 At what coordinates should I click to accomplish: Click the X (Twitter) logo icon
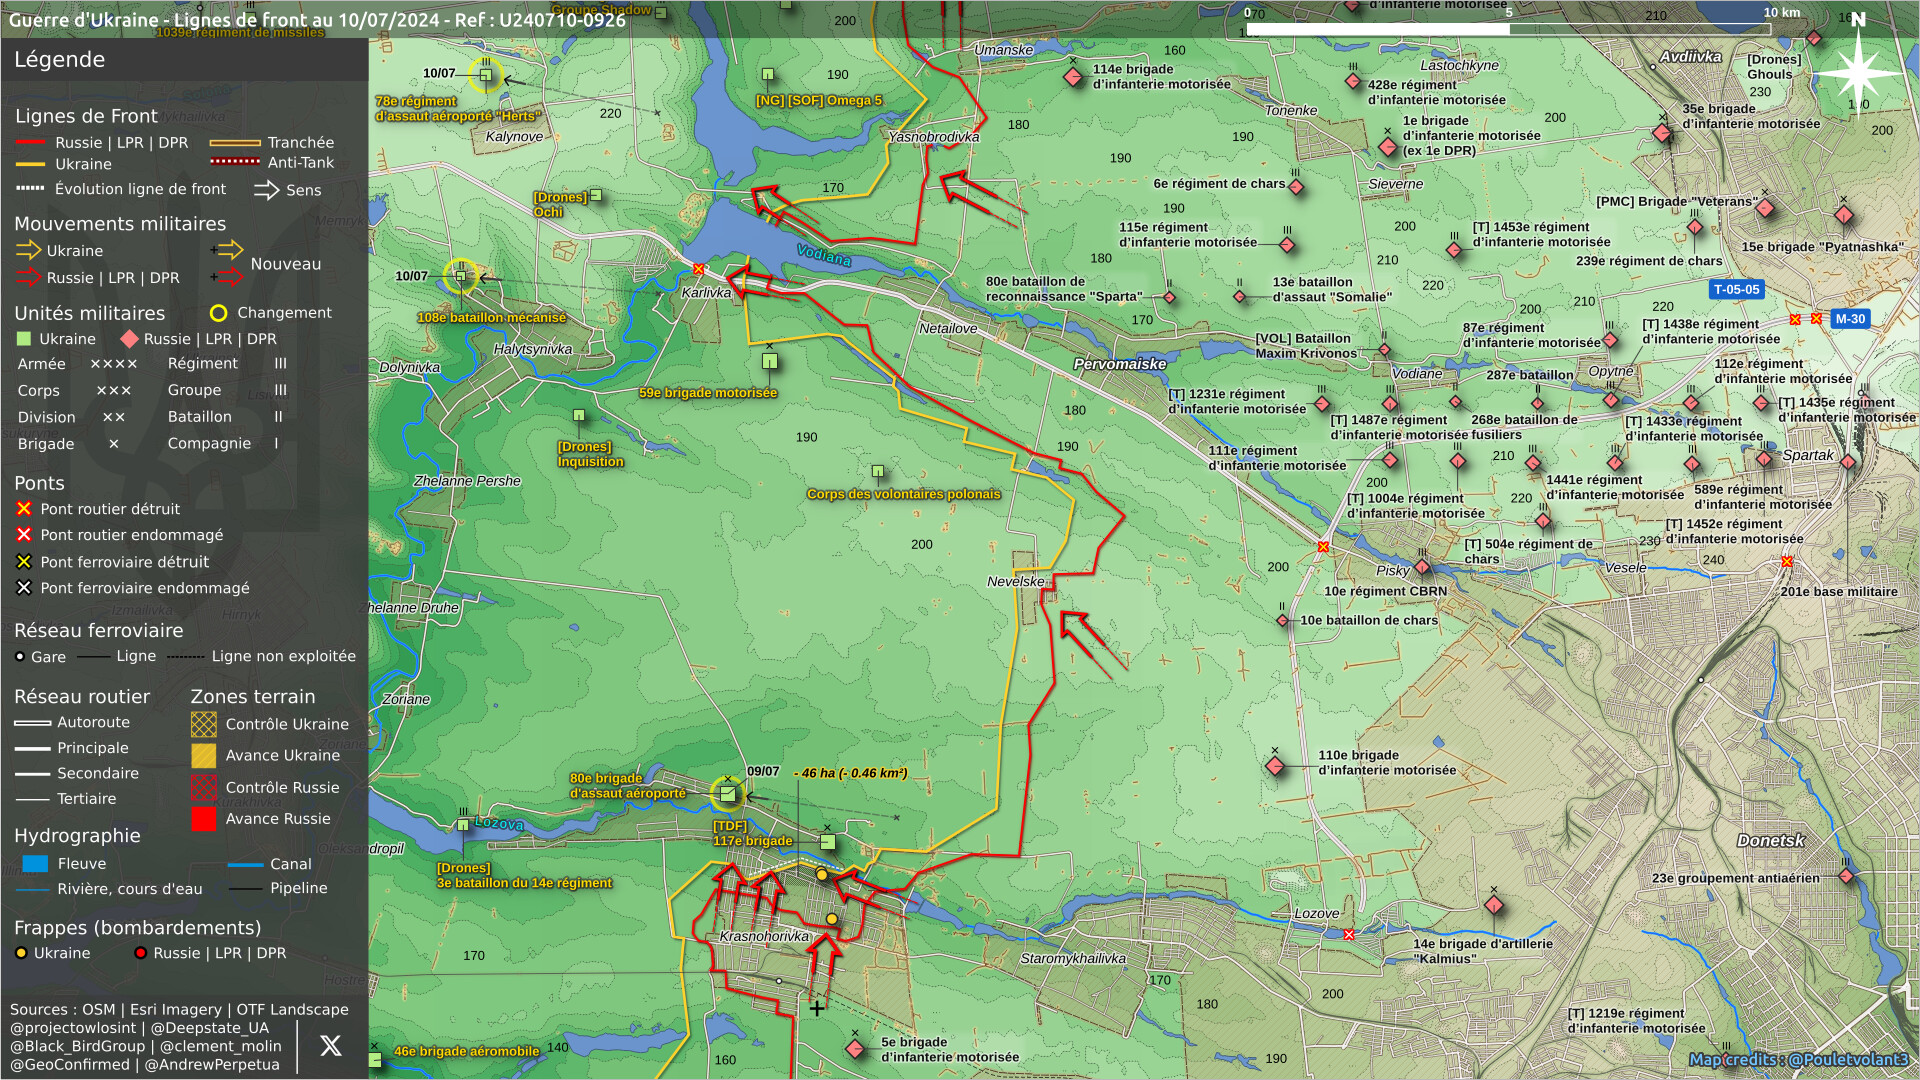click(331, 1046)
